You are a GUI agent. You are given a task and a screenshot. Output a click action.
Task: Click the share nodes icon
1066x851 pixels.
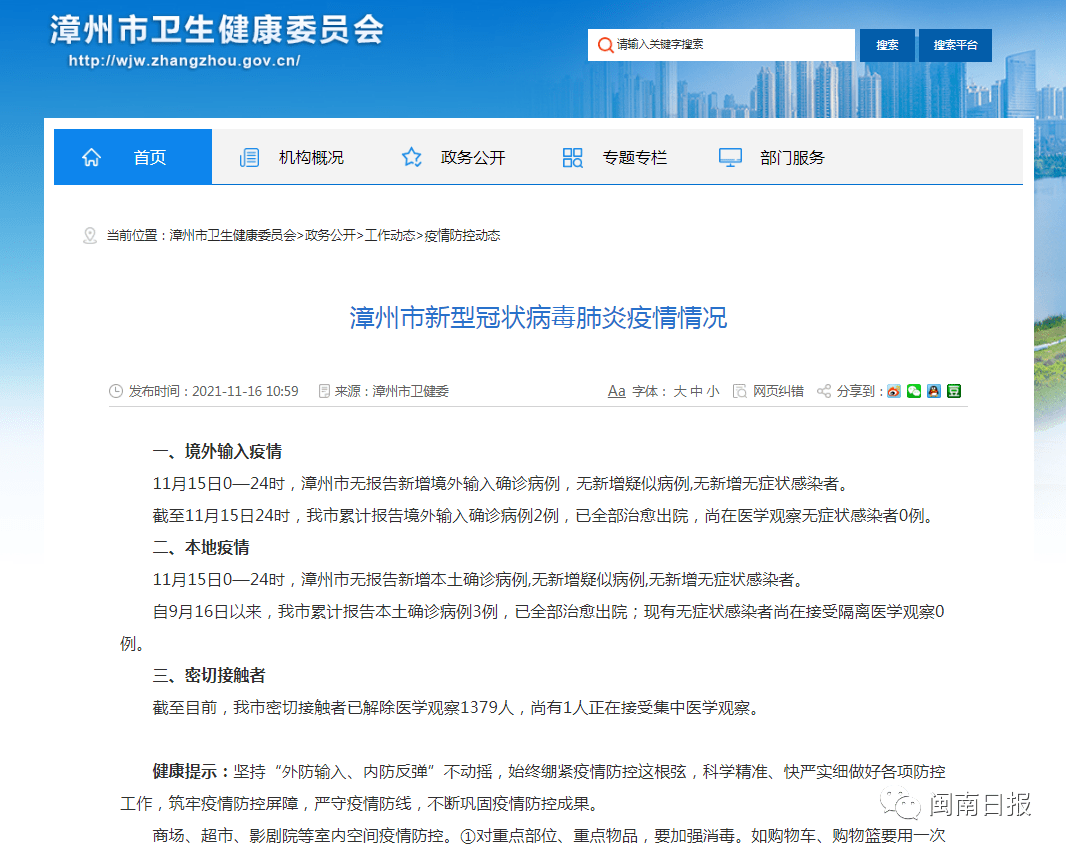824,391
